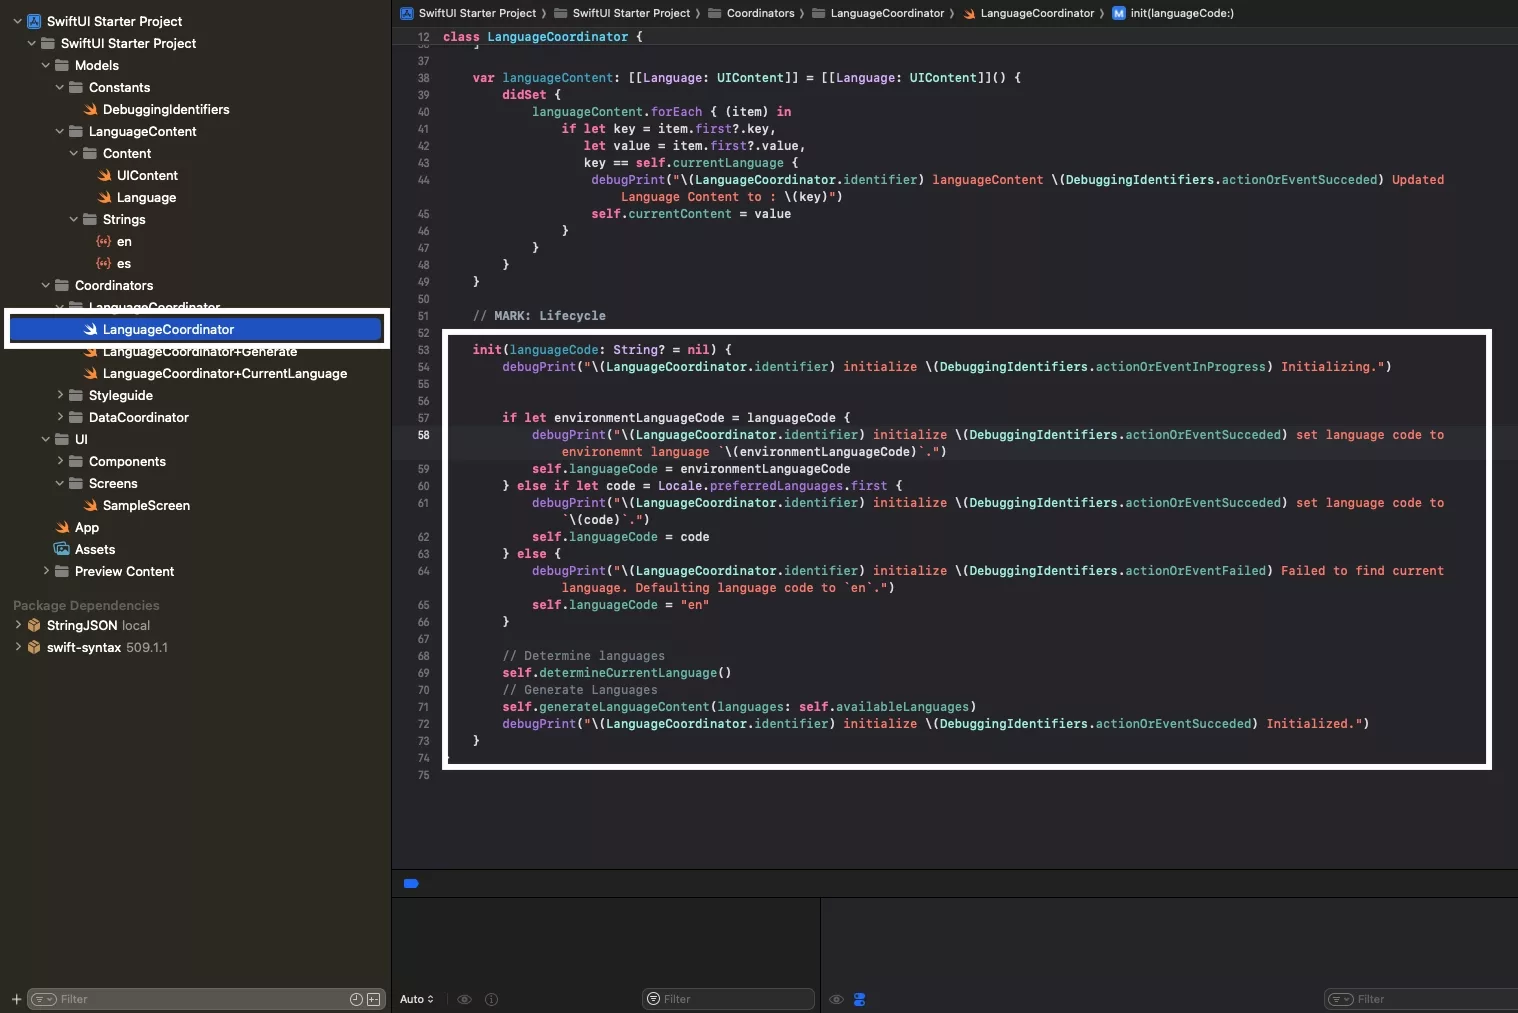Toggle console eye icon
The image size is (1518, 1013).
coord(836,999)
